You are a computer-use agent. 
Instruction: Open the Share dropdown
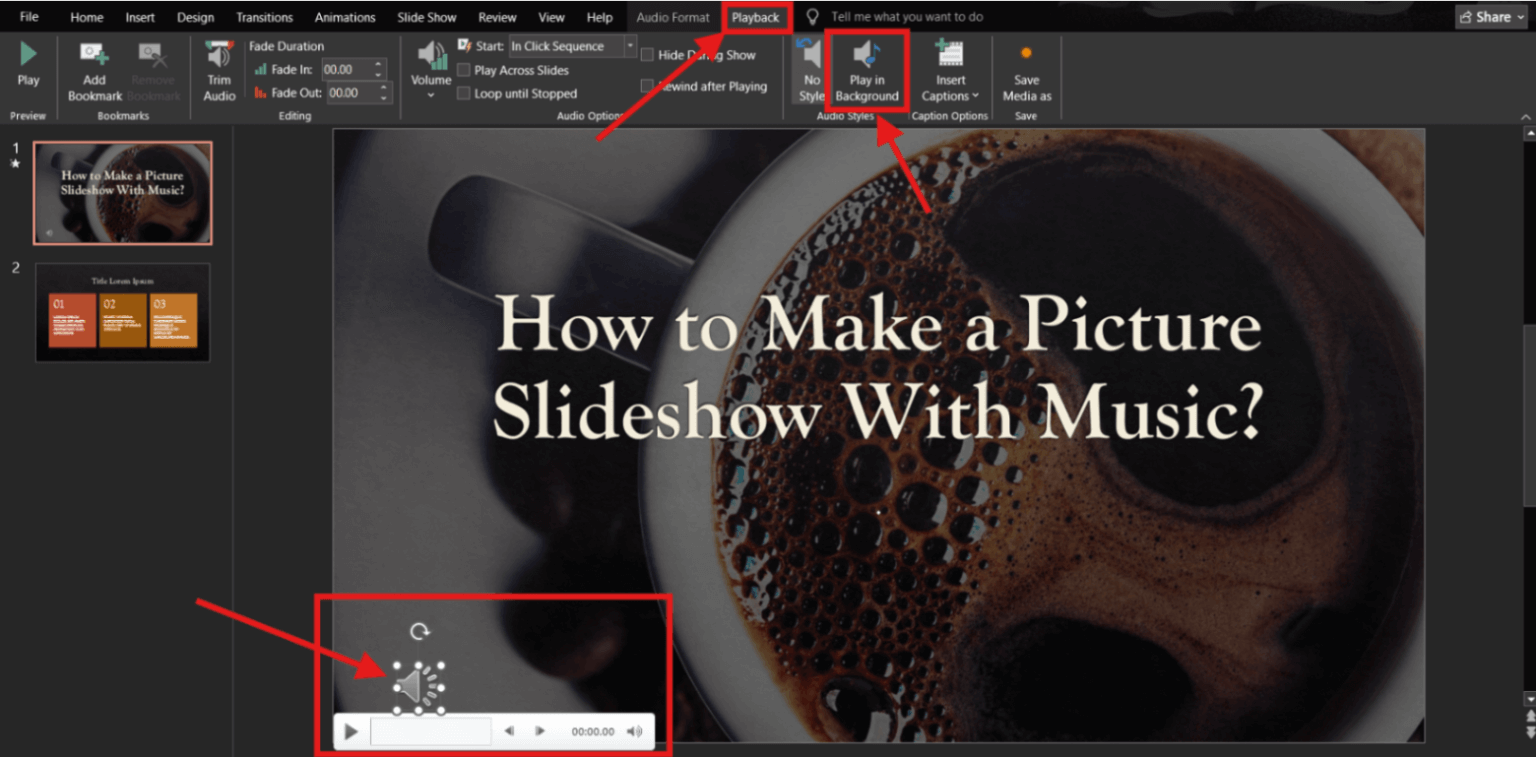click(x=1491, y=16)
